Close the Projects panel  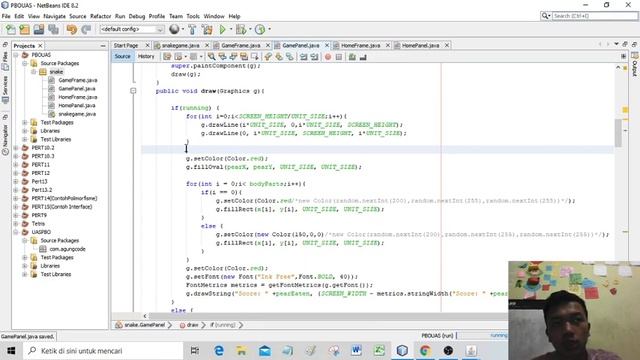[40, 46]
